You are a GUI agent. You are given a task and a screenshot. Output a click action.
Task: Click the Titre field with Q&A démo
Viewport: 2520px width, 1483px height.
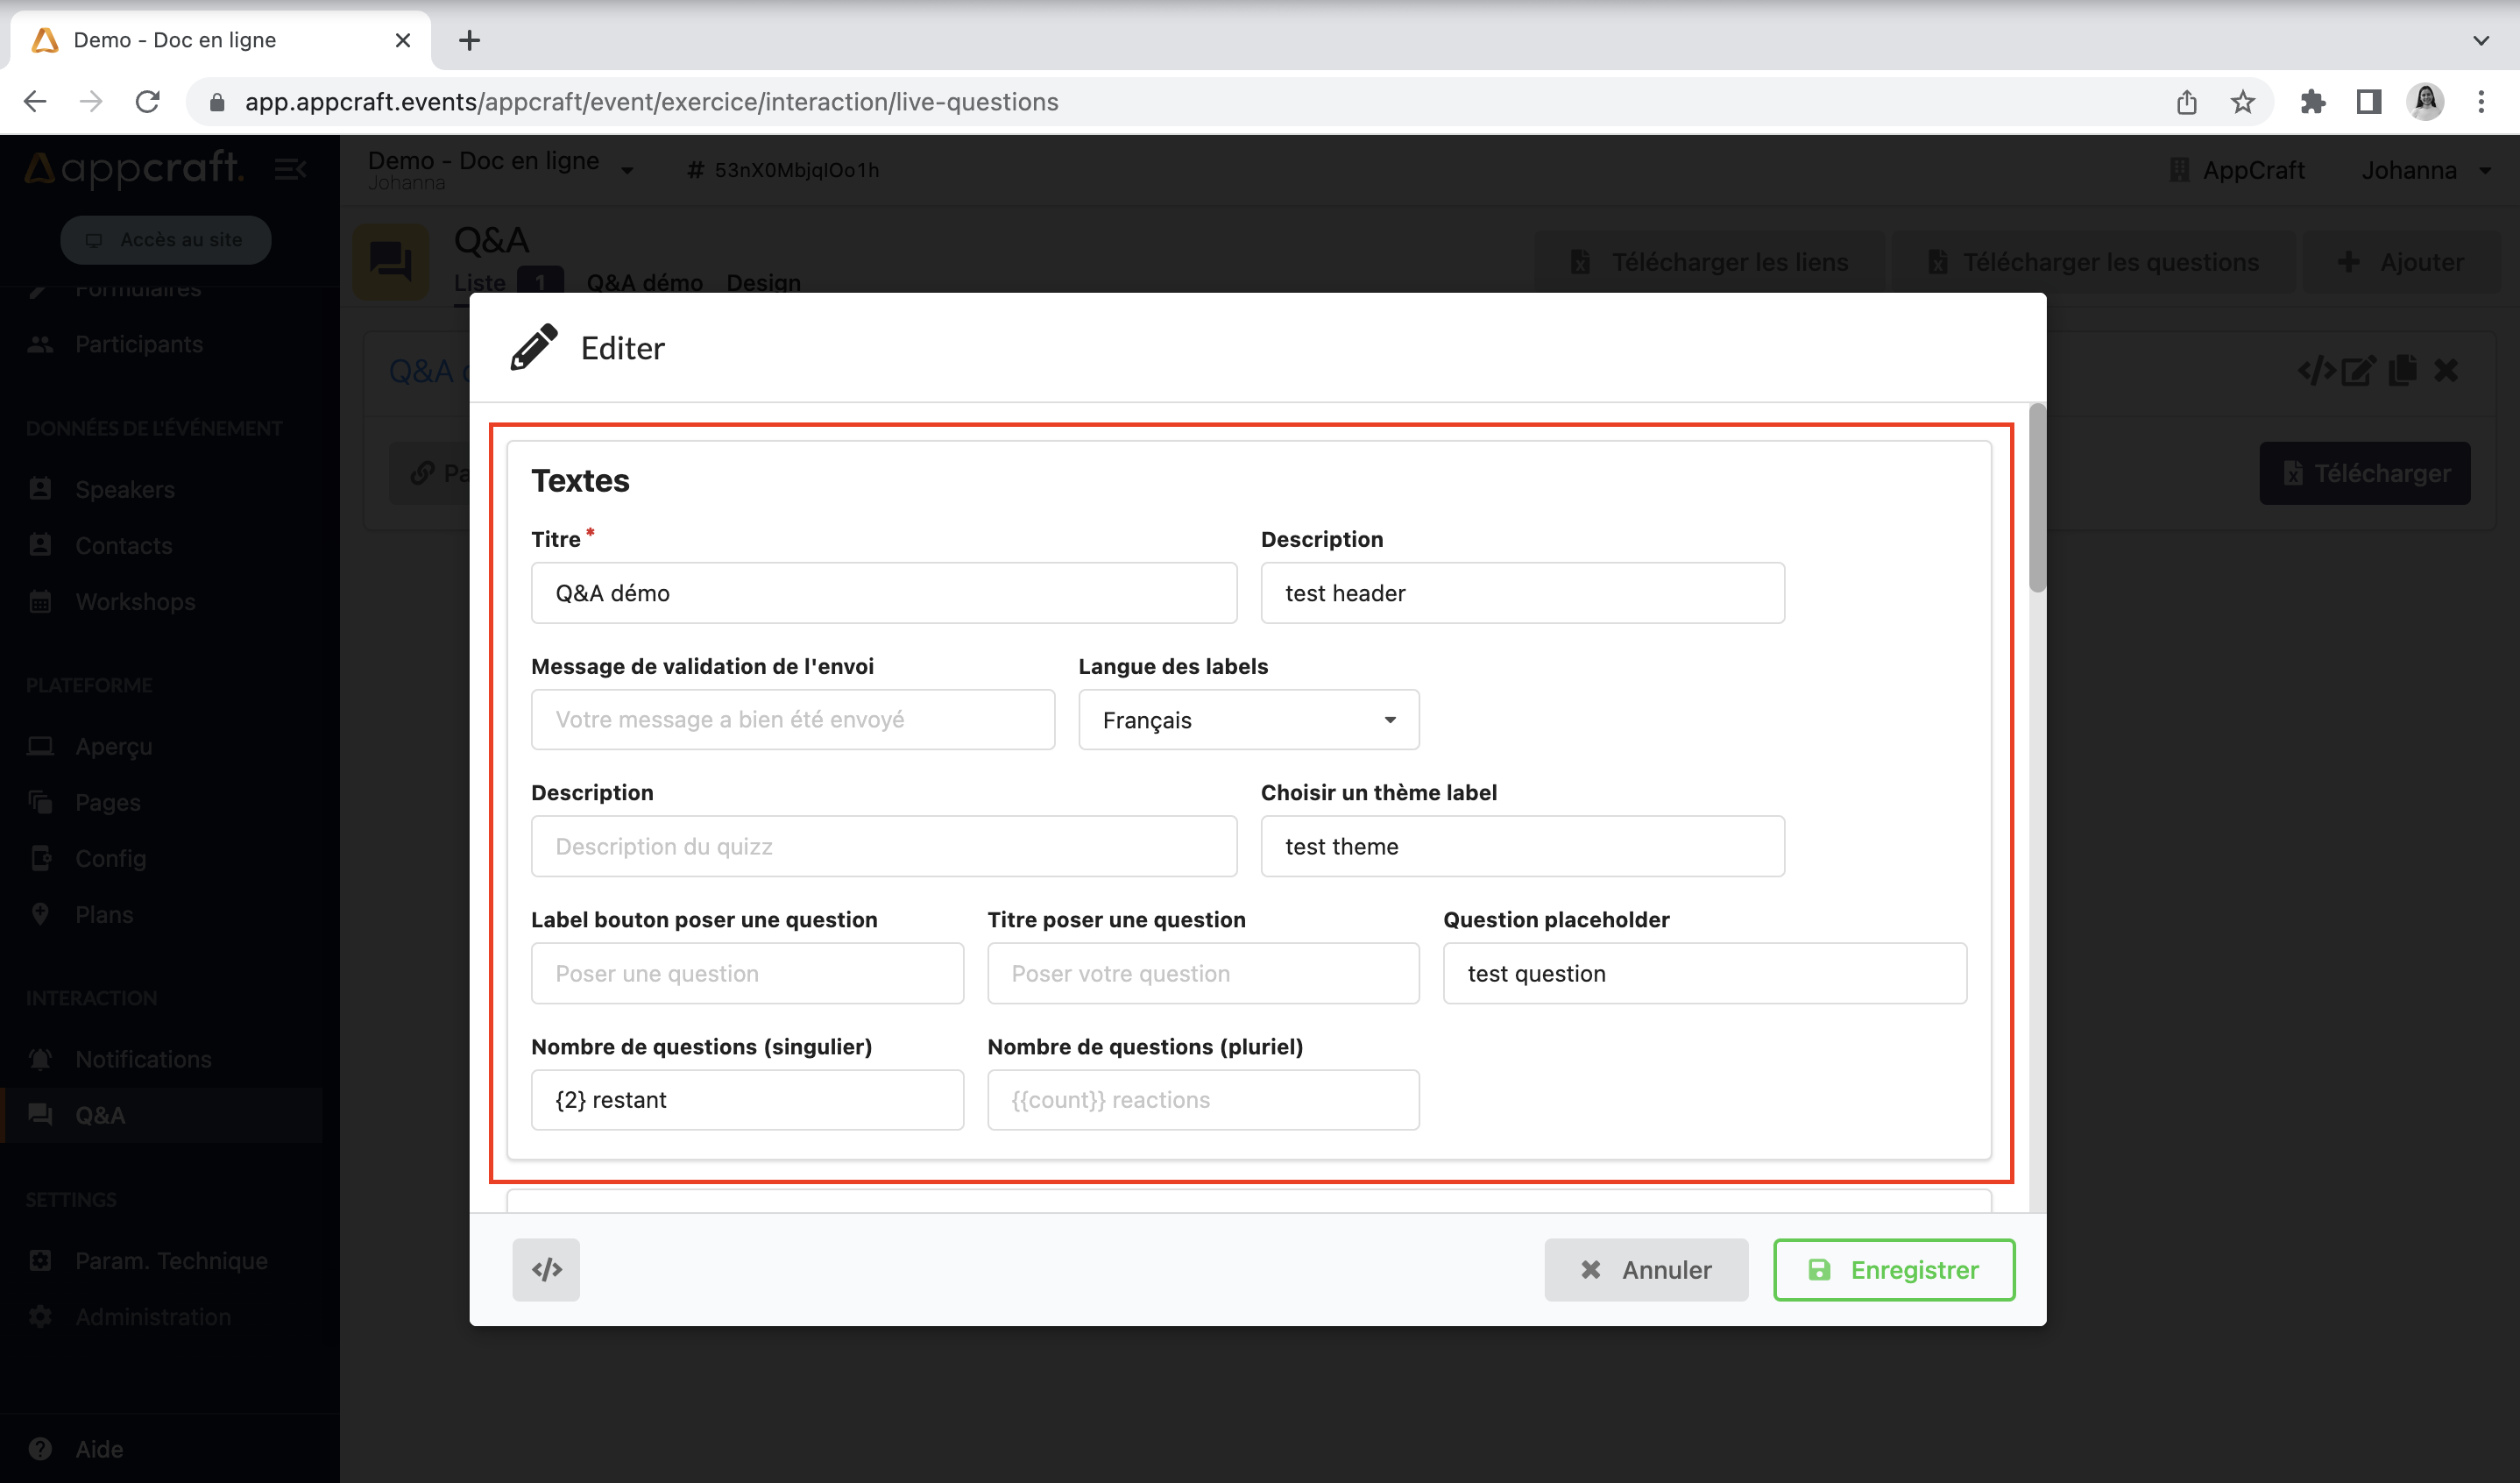coord(884,593)
